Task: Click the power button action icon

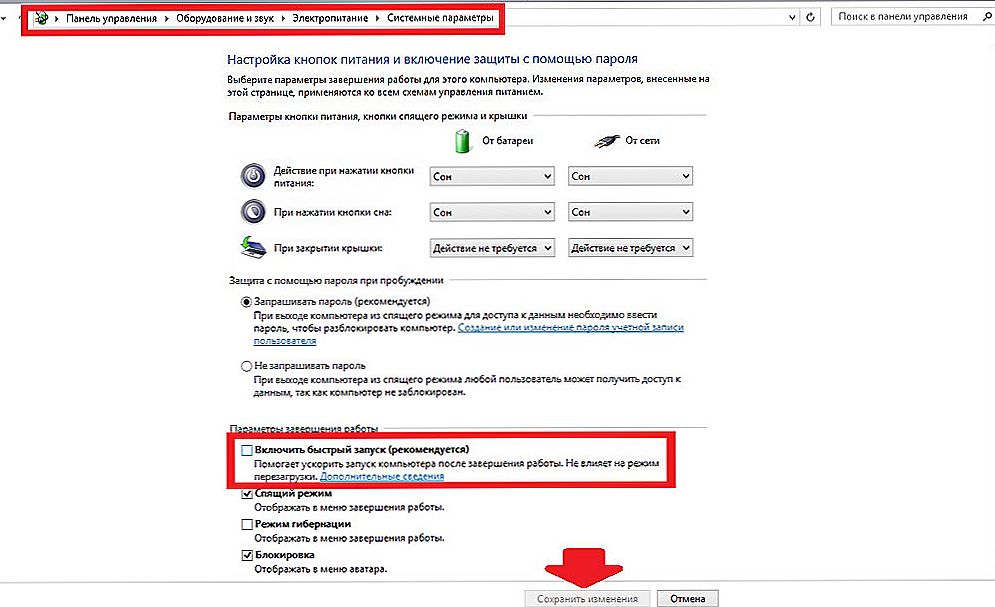Action: [x=253, y=175]
